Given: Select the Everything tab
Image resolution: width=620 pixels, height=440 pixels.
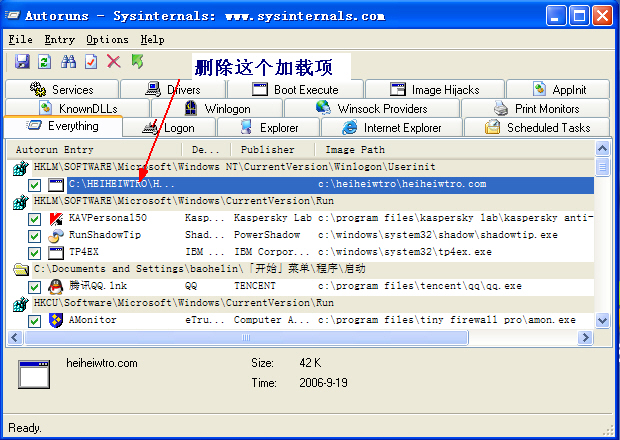Looking at the screenshot, I should point(63,126).
